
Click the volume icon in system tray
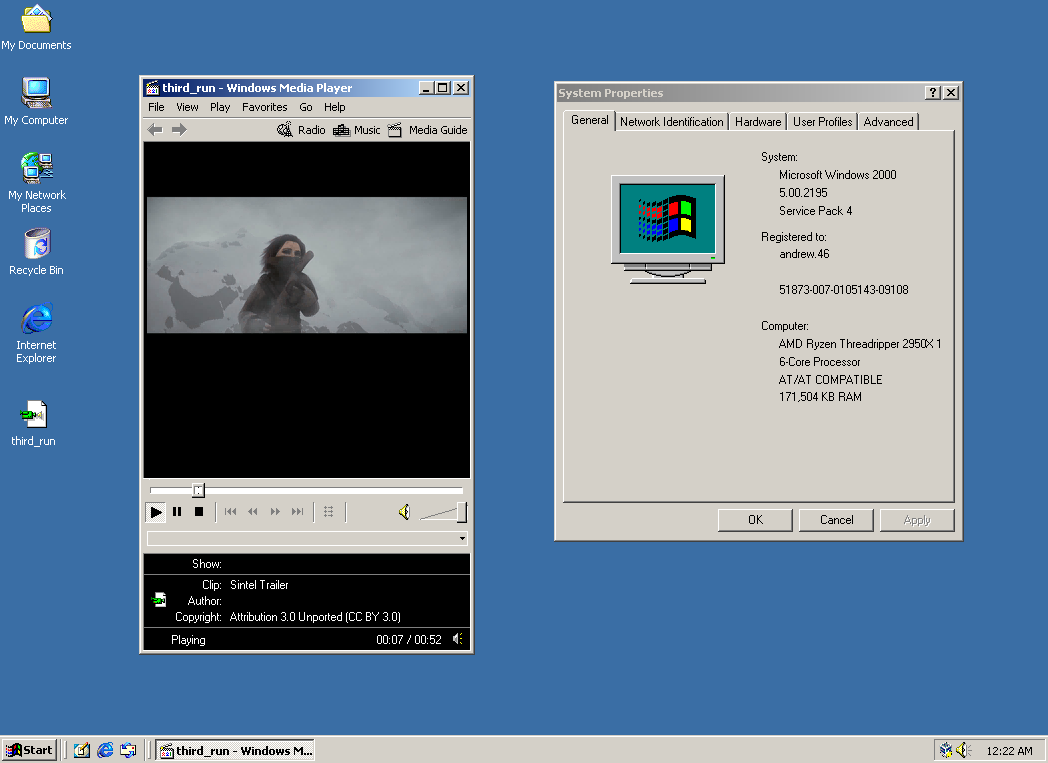[963, 750]
